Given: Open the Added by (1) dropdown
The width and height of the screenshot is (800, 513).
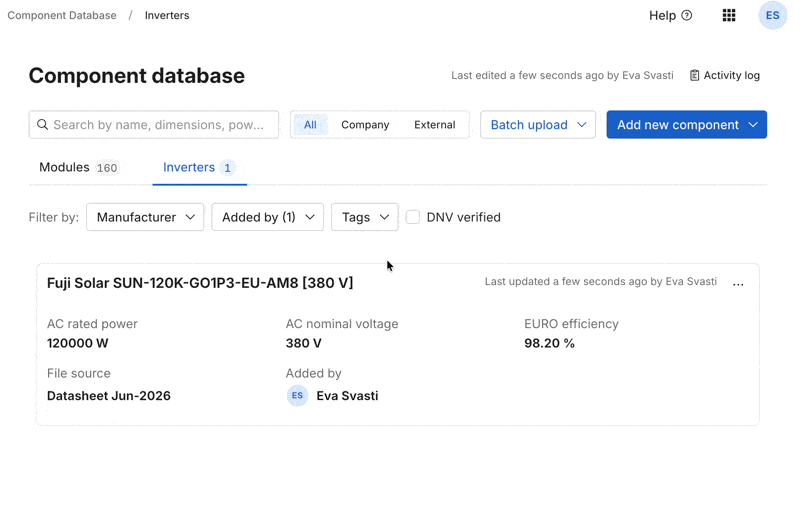Looking at the screenshot, I should pos(267,217).
